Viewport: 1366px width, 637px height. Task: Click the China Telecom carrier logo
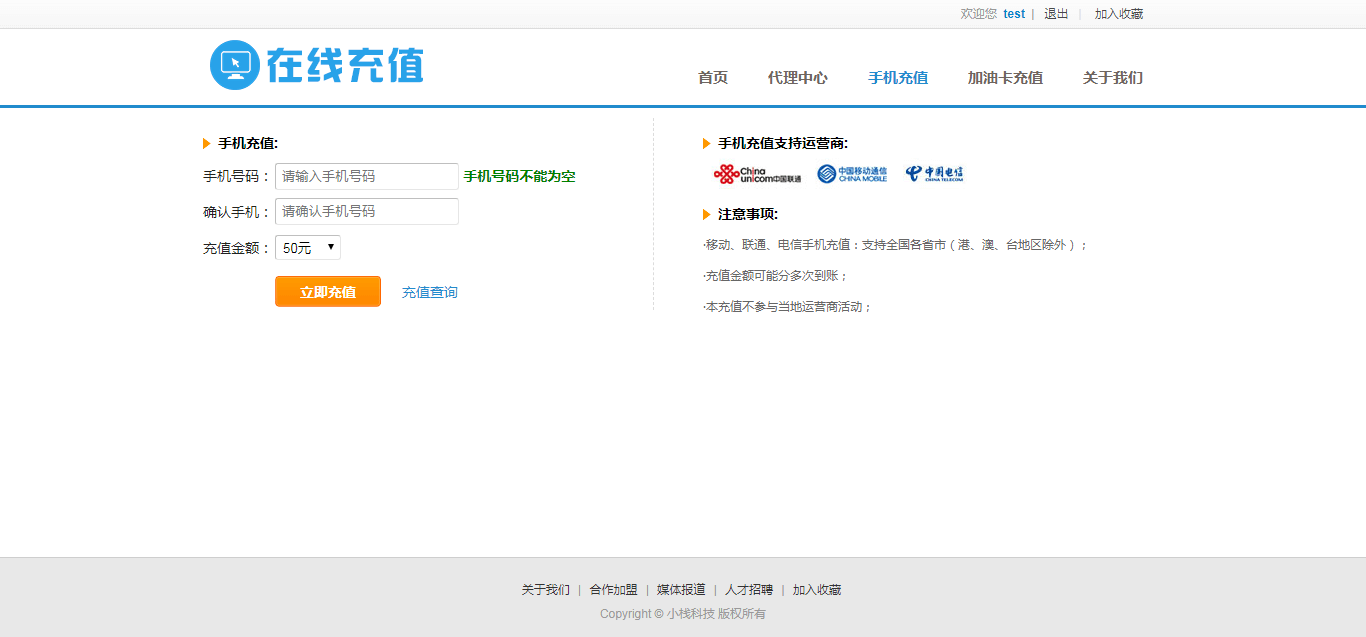tap(934, 174)
